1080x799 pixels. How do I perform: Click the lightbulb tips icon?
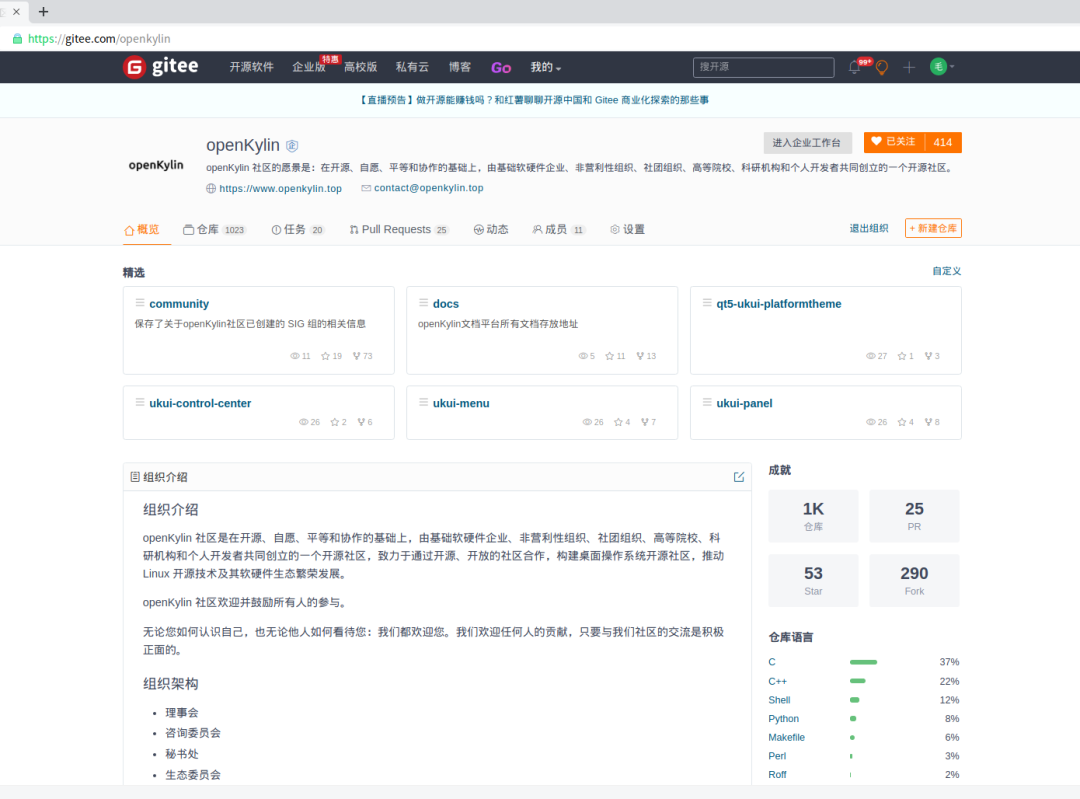coord(882,67)
